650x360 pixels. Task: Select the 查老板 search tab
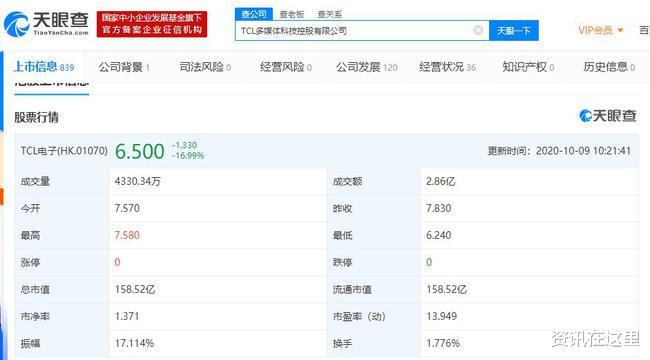[x=292, y=15]
